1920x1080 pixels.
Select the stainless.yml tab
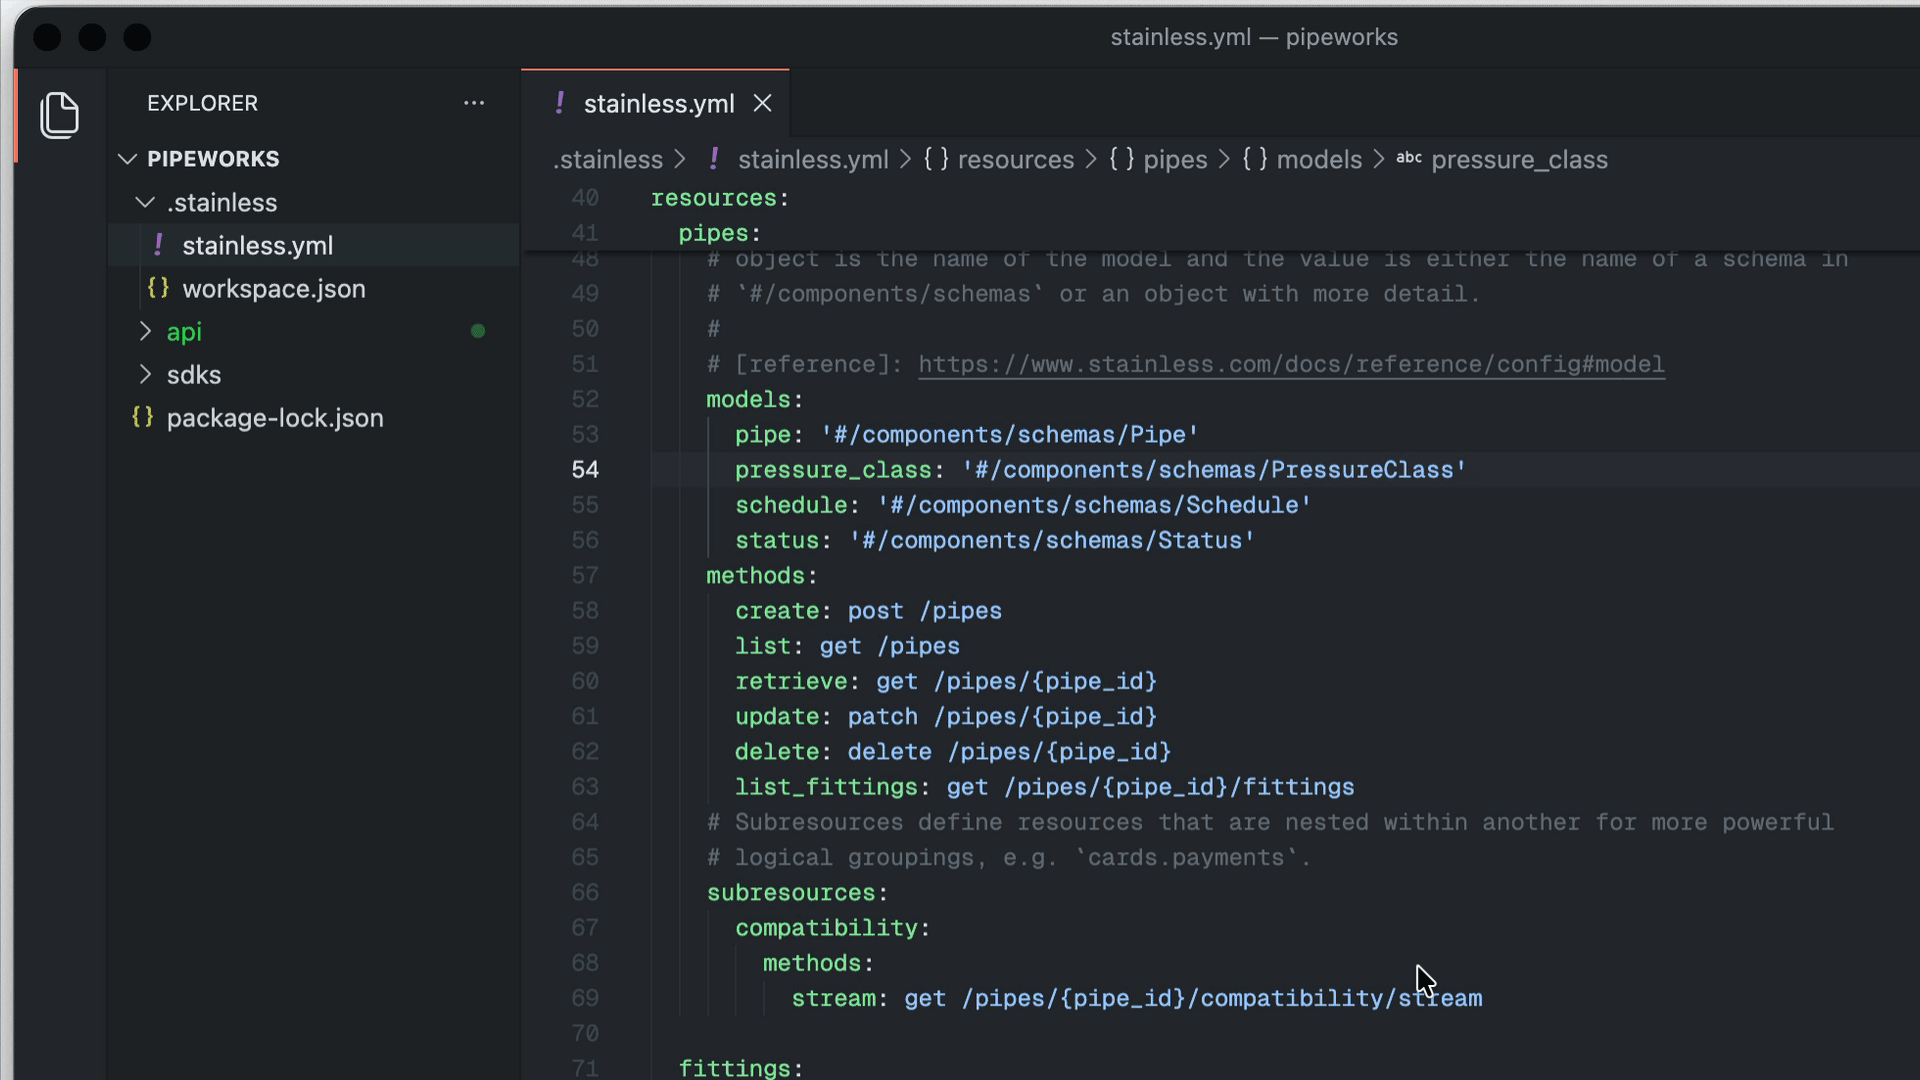click(x=658, y=104)
